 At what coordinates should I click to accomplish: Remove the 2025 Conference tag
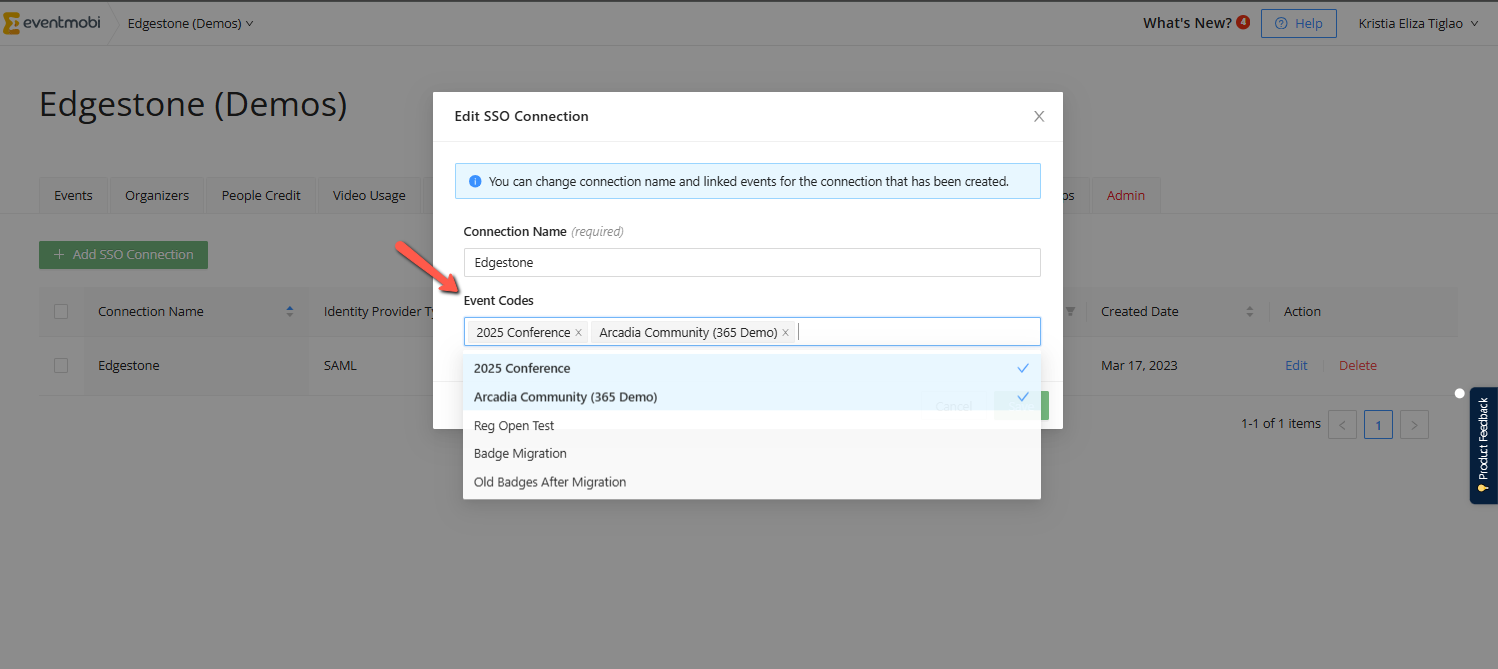pyautogui.click(x=578, y=333)
